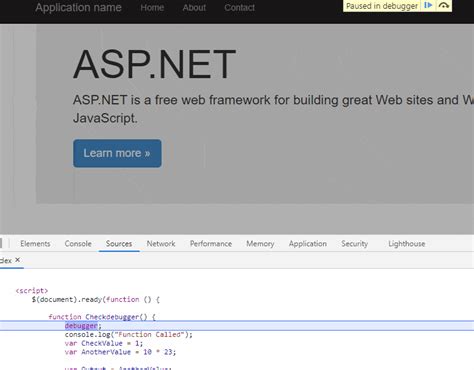
Task: Close the Index file tab
Action: click(18, 260)
